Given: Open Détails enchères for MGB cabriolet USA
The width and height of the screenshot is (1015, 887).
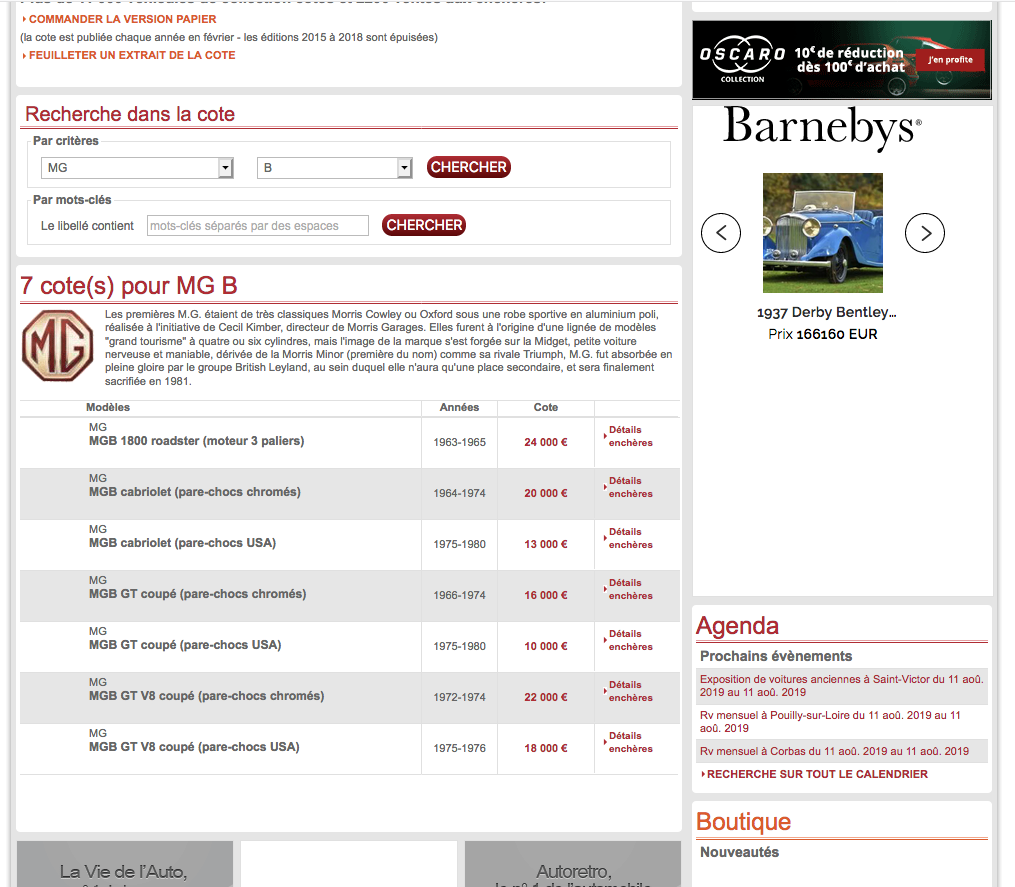Looking at the screenshot, I should 630,539.
